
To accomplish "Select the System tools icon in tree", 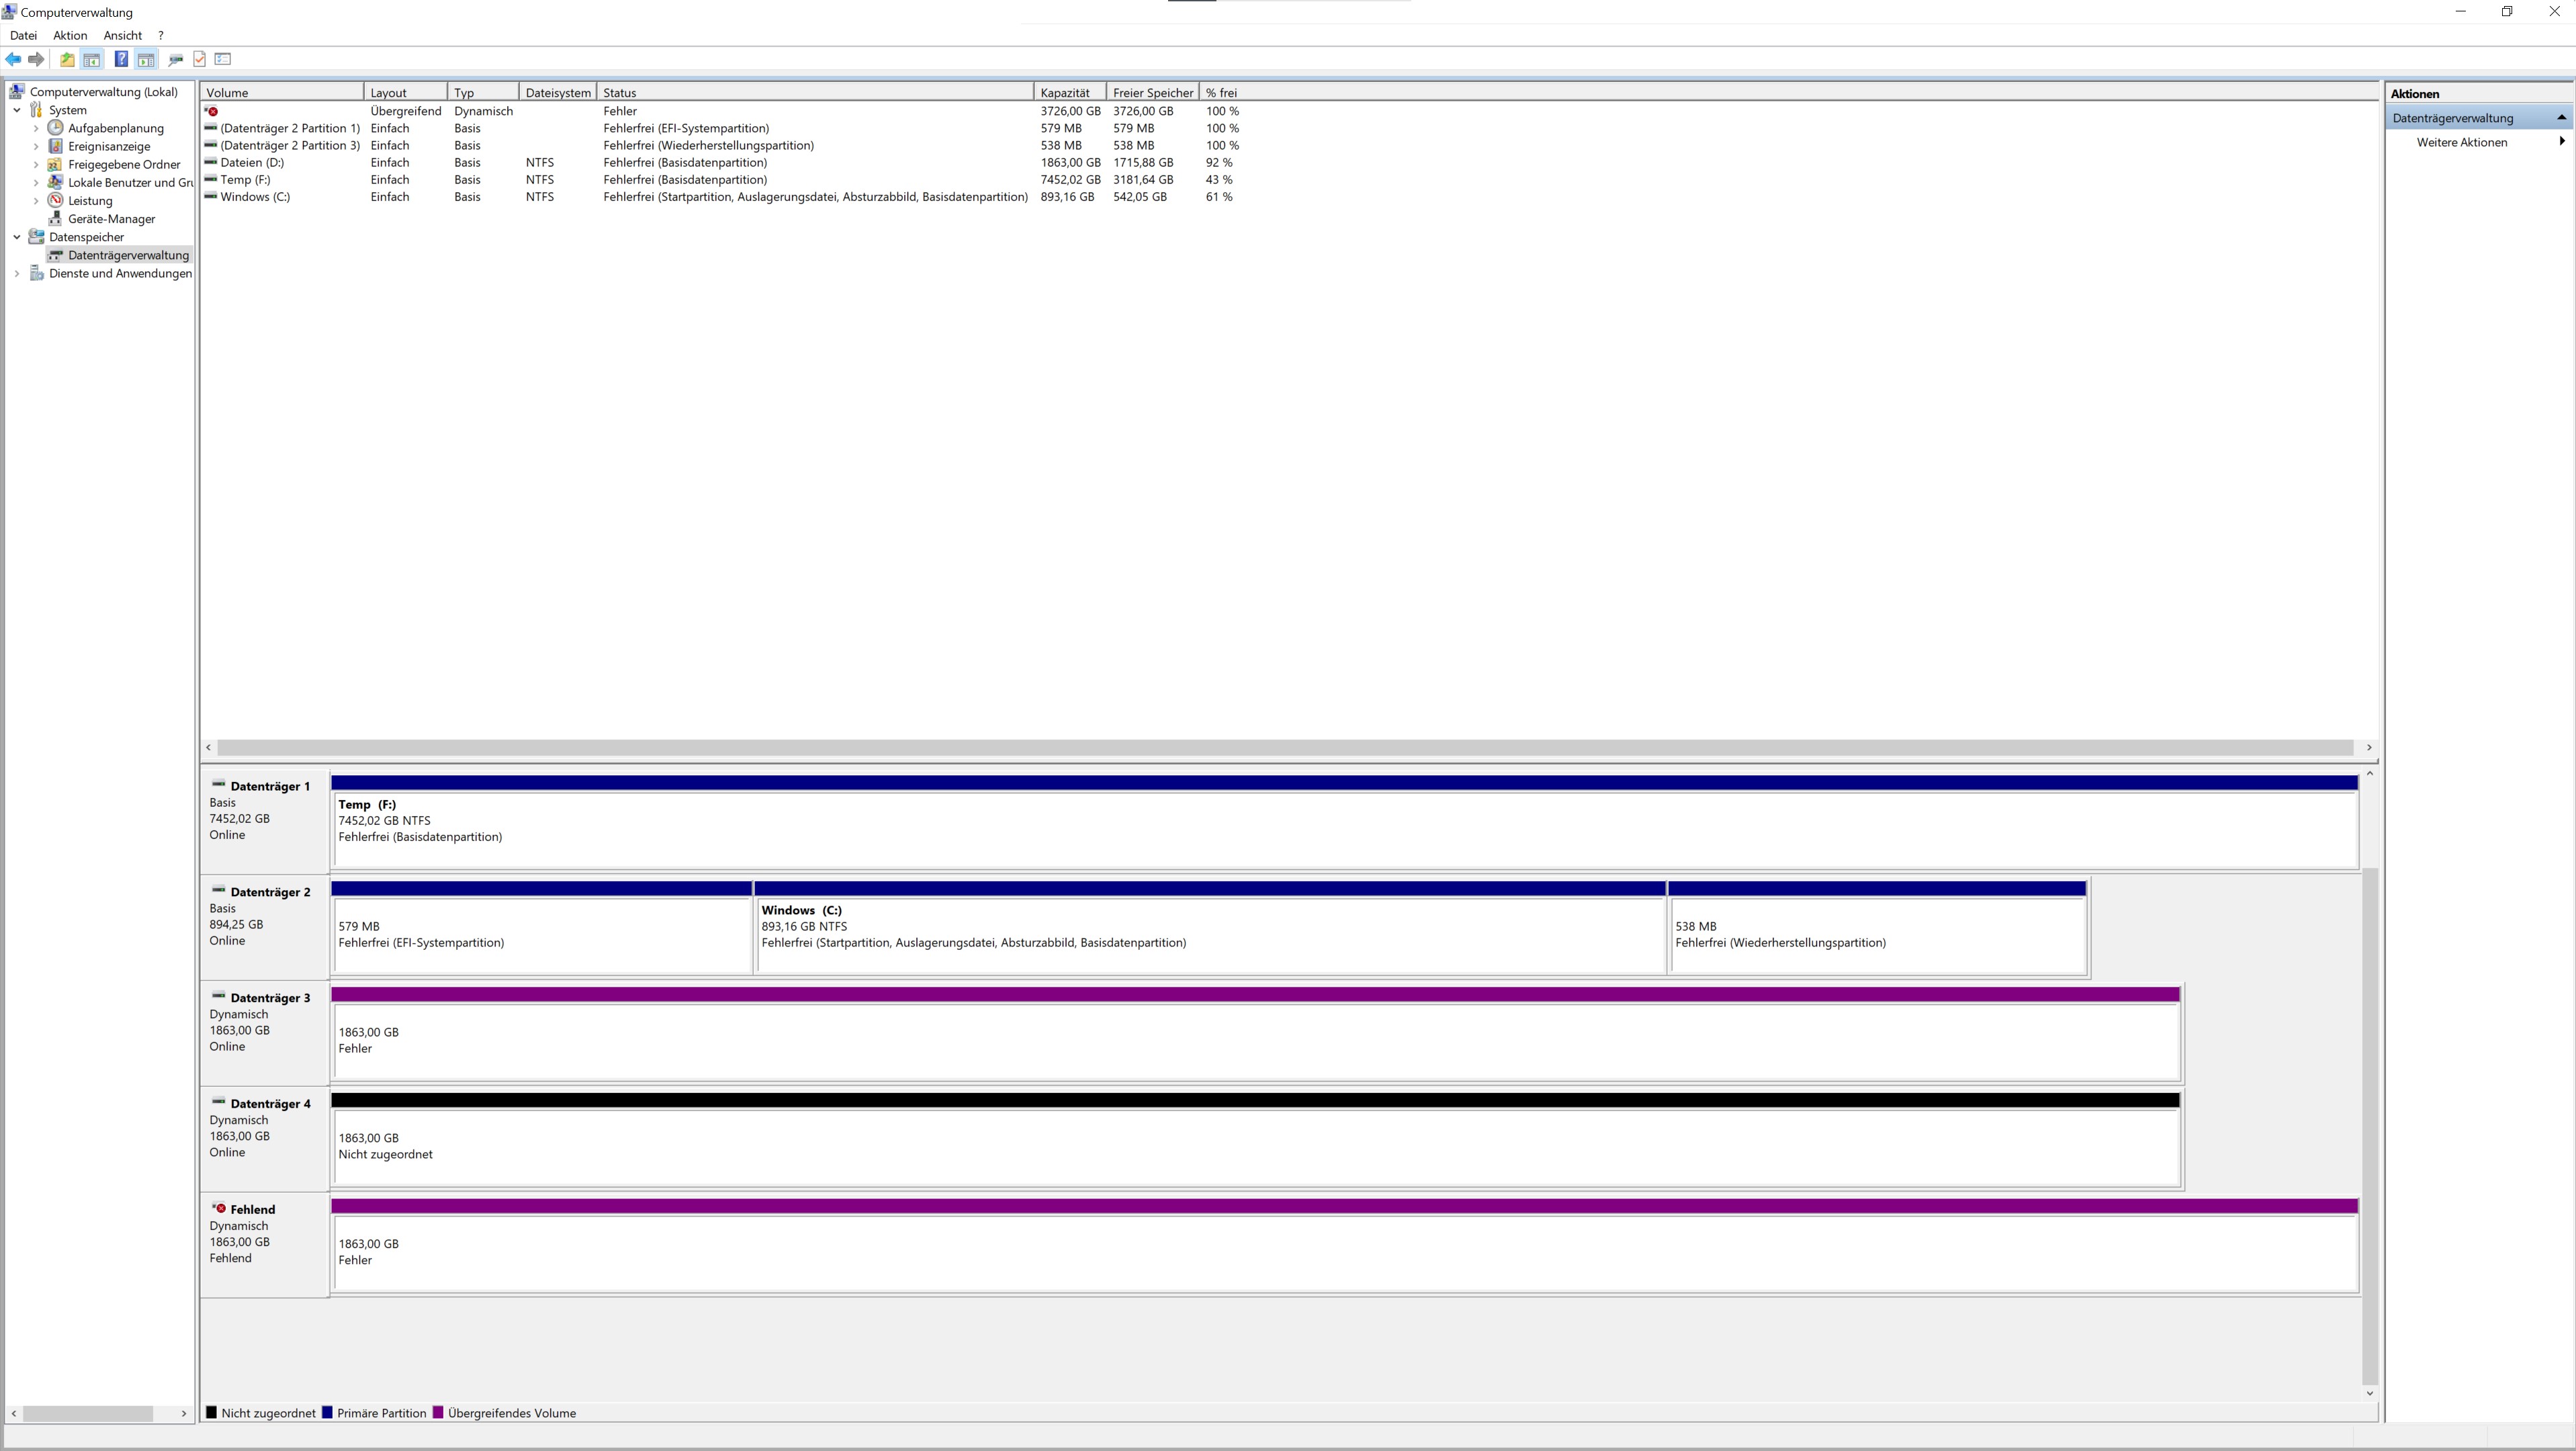I will [x=37, y=110].
